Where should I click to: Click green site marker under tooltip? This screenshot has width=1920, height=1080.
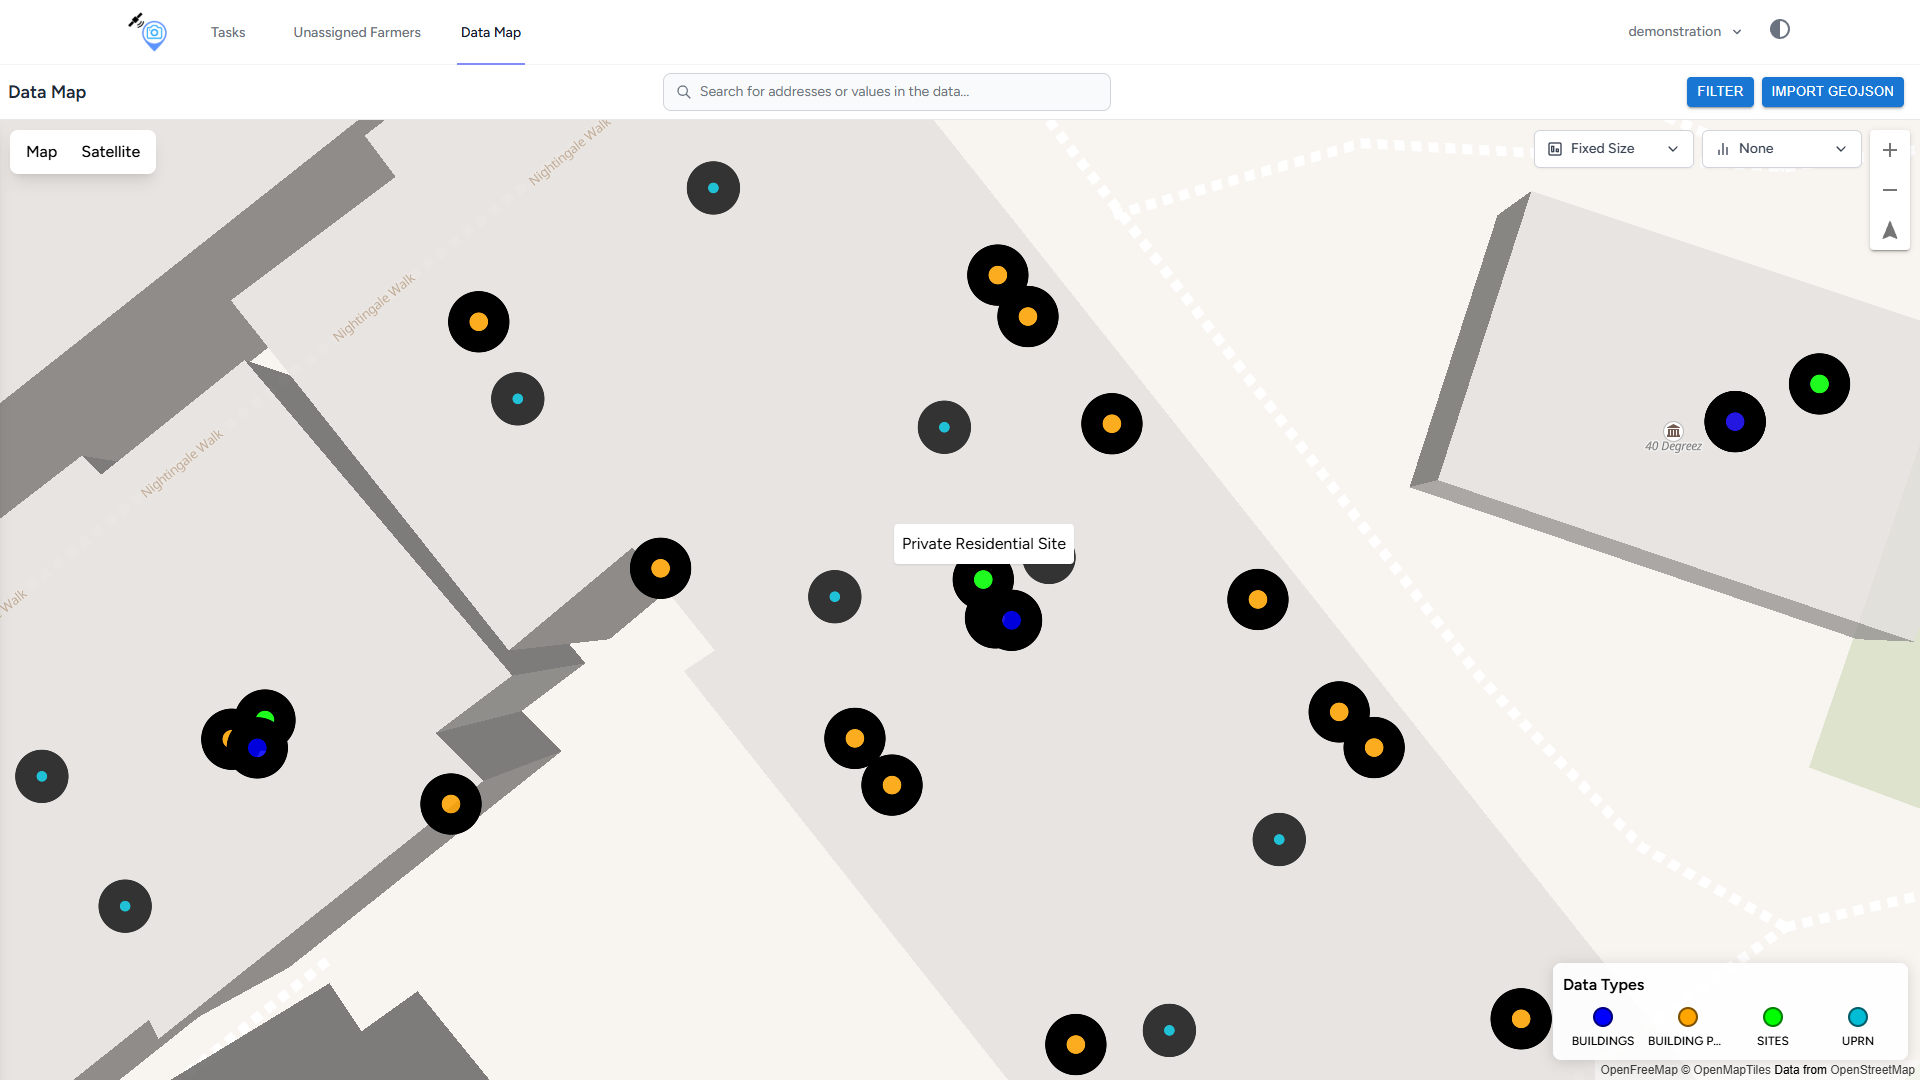click(982, 579)
